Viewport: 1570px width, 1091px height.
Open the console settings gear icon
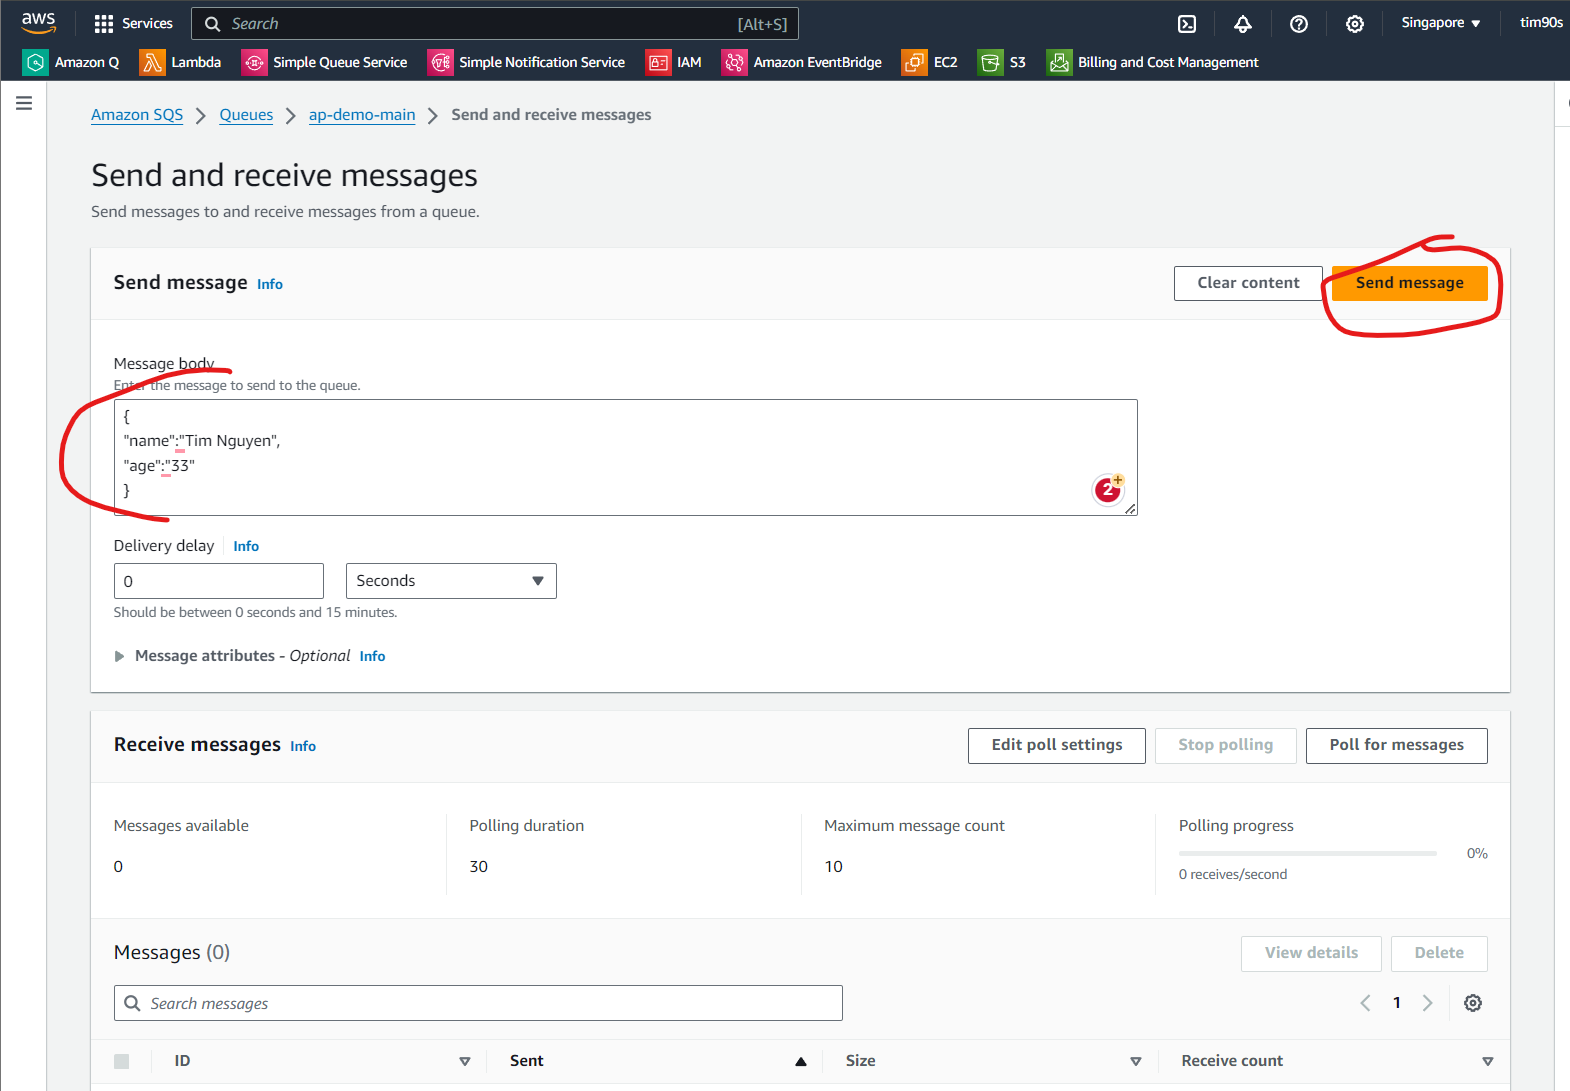tap(1355, 24)
